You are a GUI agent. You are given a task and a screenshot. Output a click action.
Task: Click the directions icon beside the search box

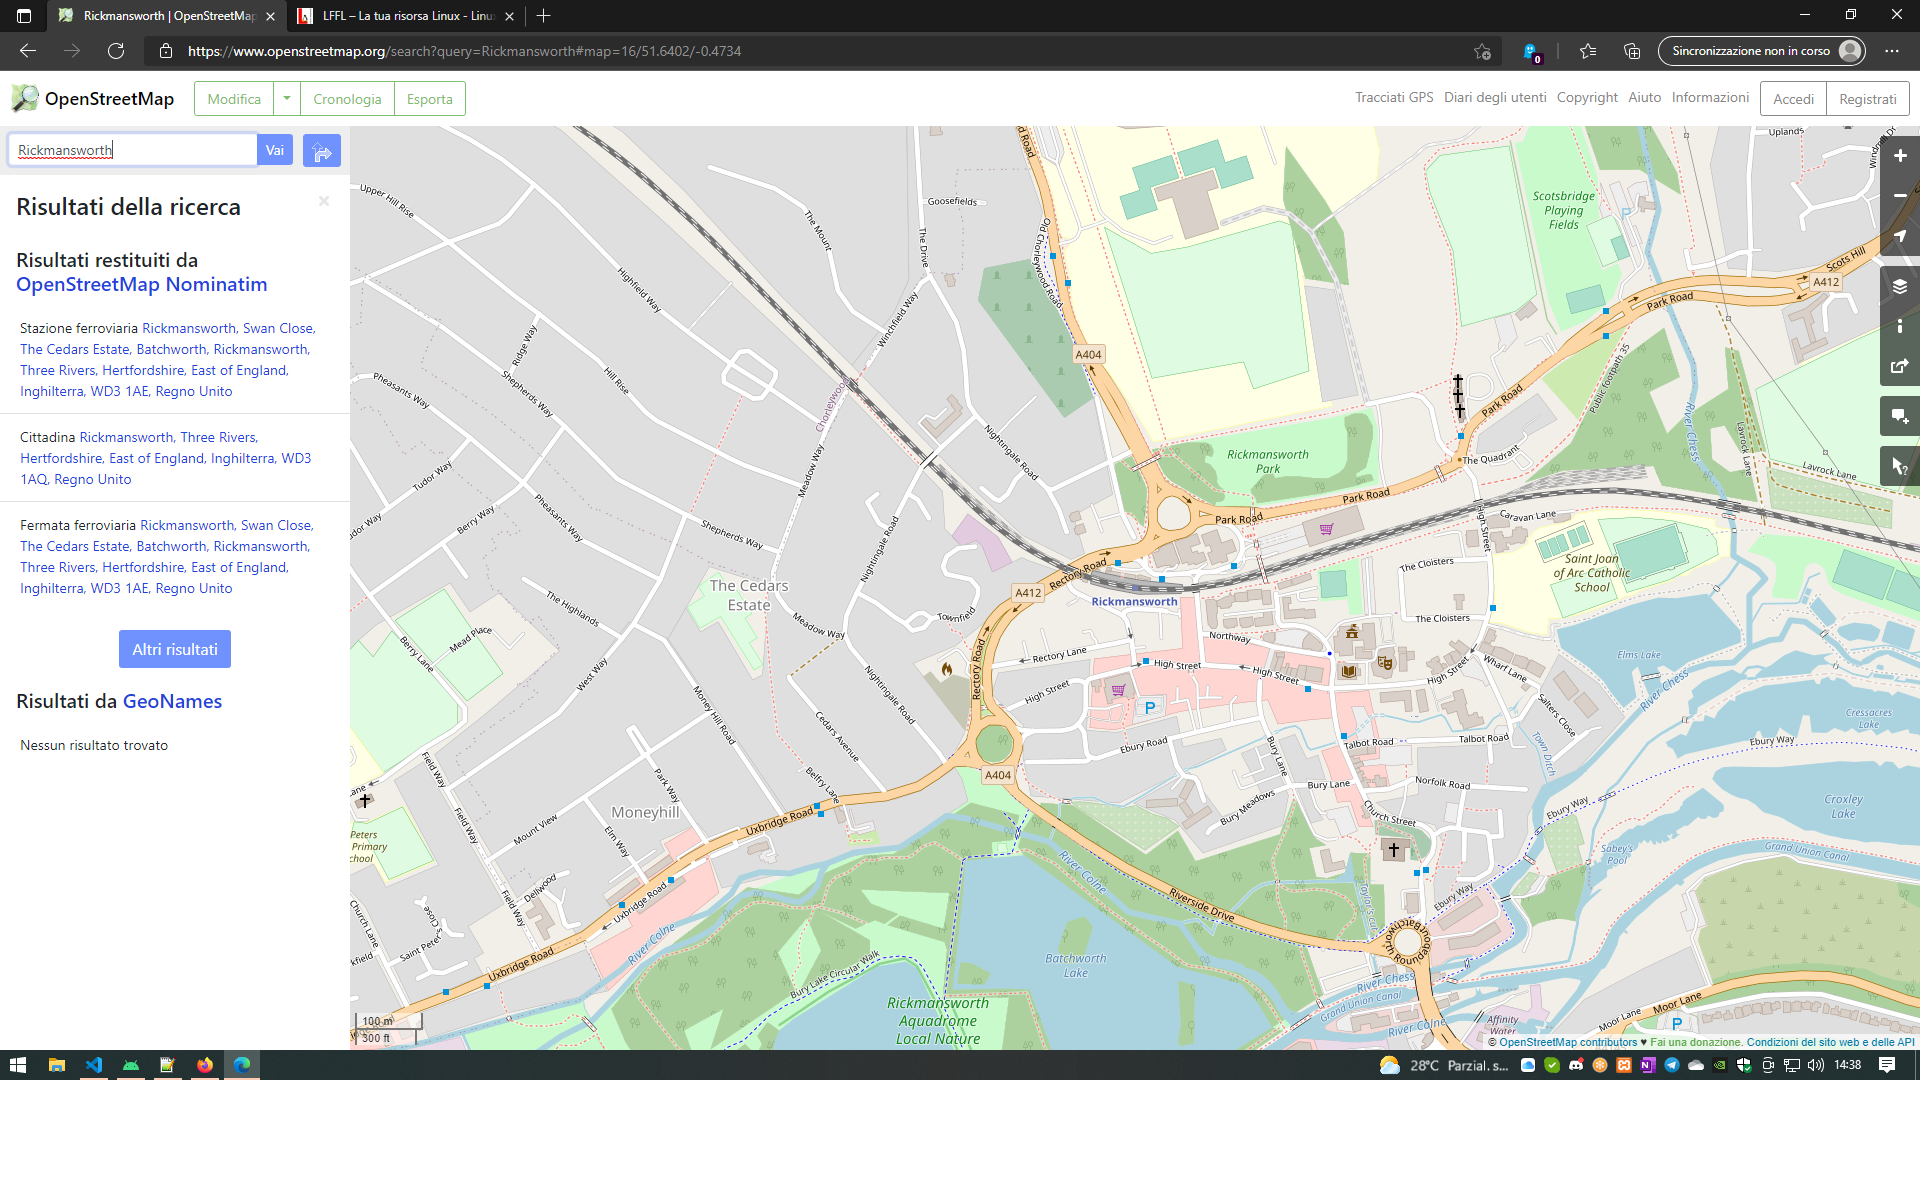click(x=321, y=150)
